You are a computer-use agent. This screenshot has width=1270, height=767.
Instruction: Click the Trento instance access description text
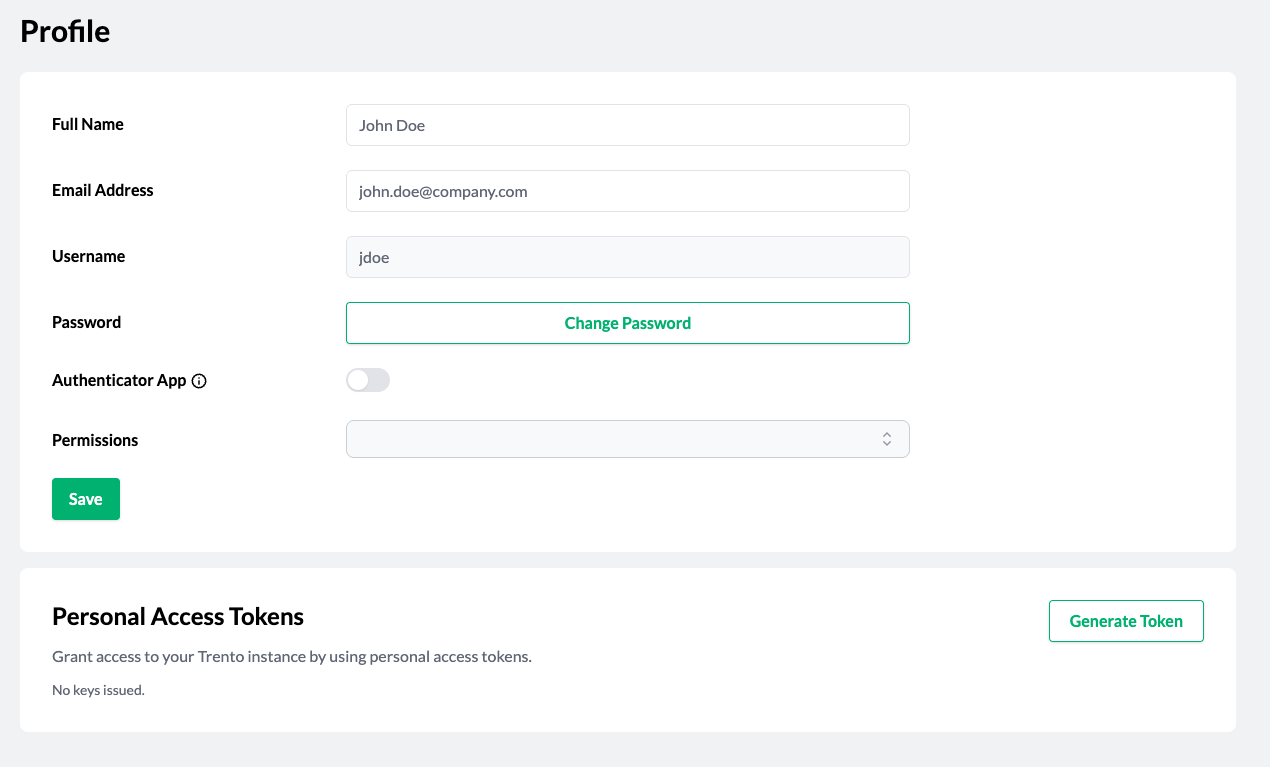click(292, 657)
